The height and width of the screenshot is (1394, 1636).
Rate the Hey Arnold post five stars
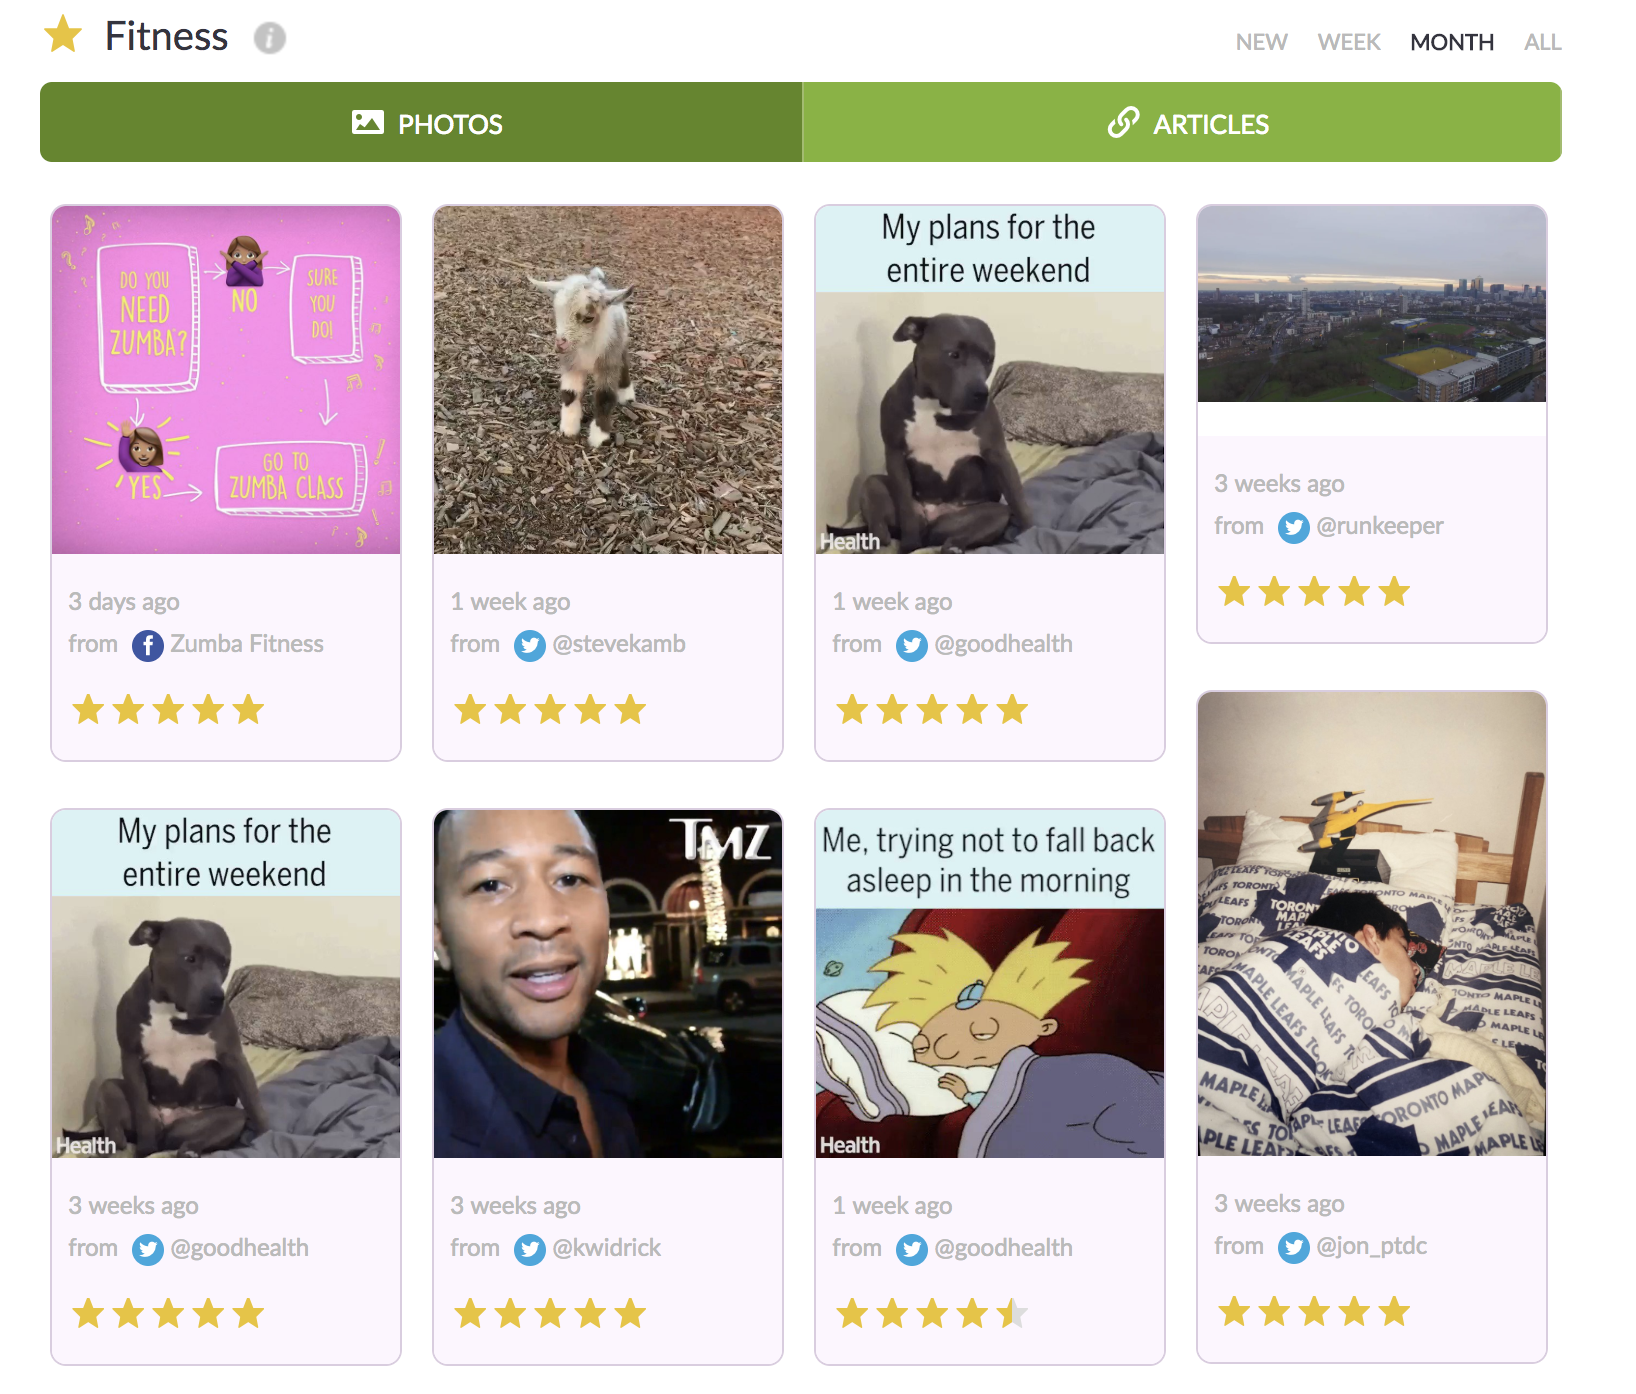pyautogui.click(x=1013, y=1313)
